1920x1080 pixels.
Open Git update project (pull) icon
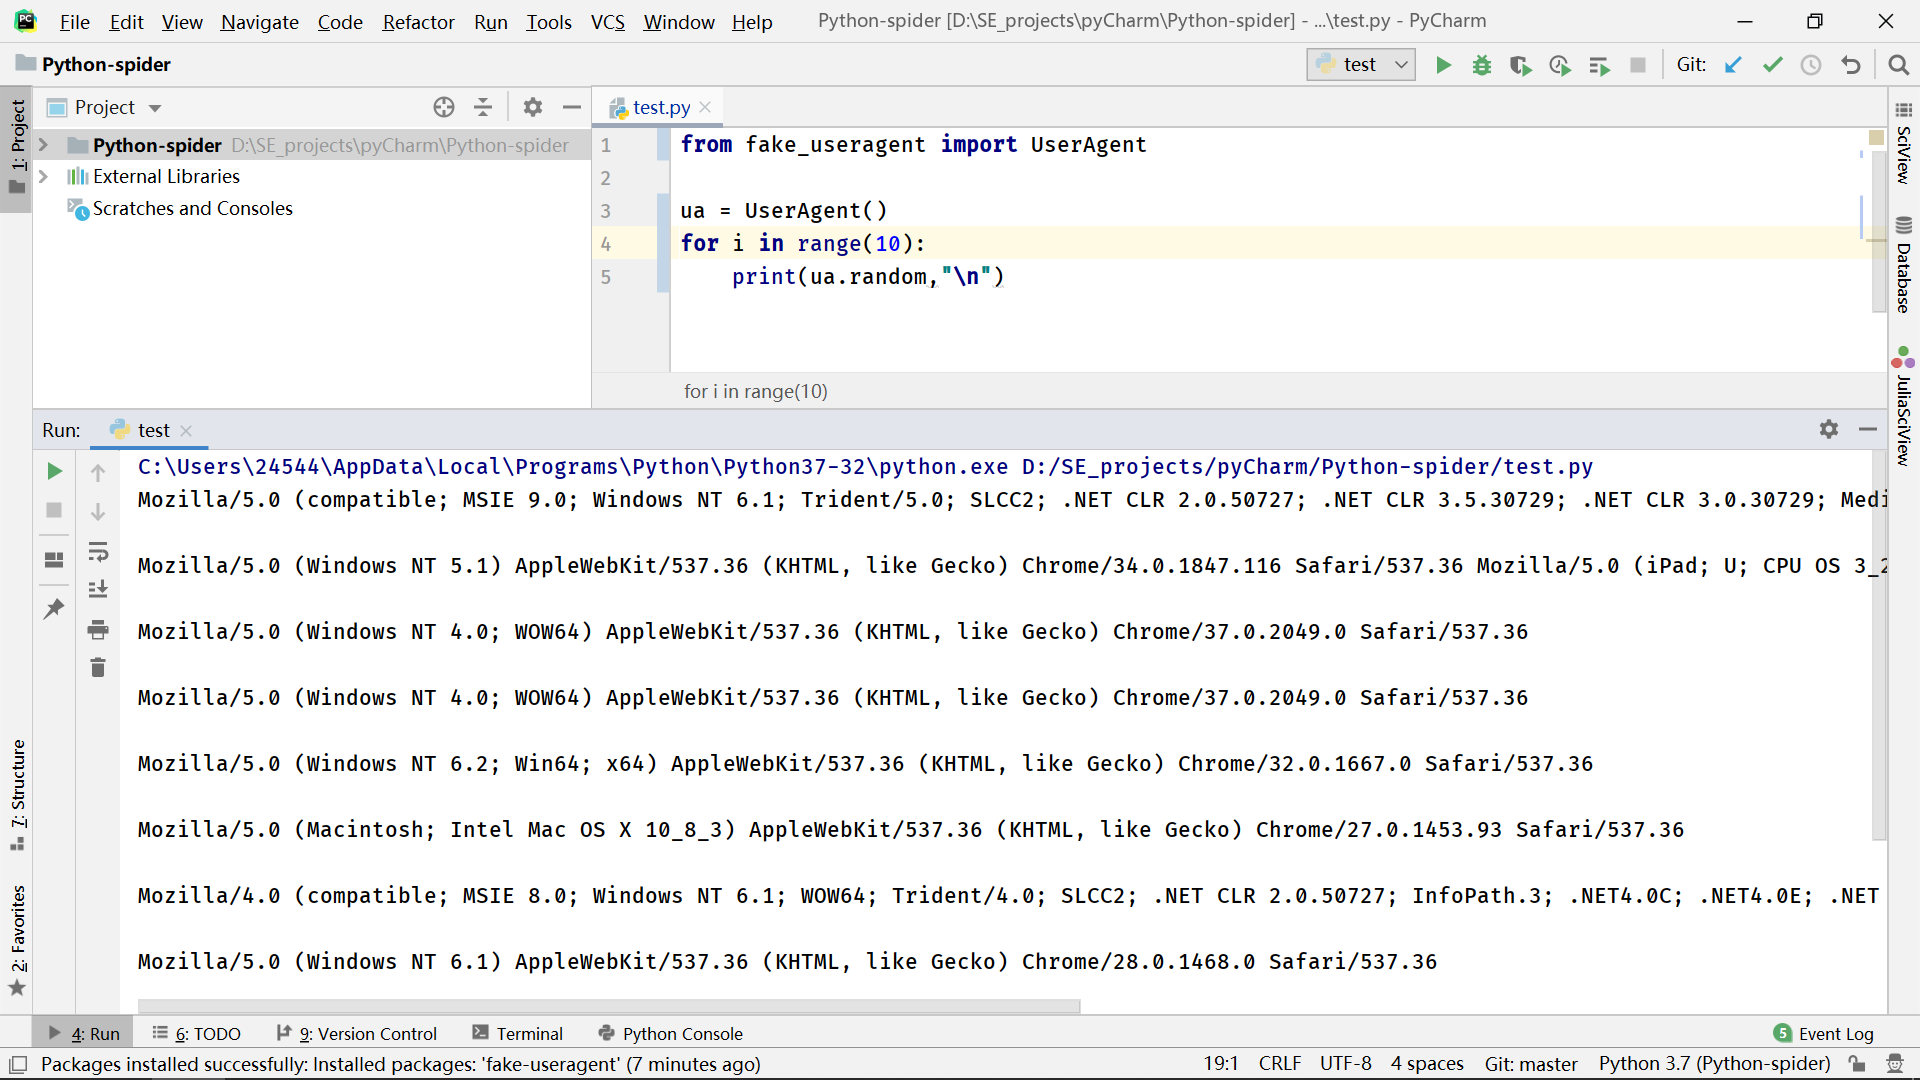click(x=1733, y=64)
